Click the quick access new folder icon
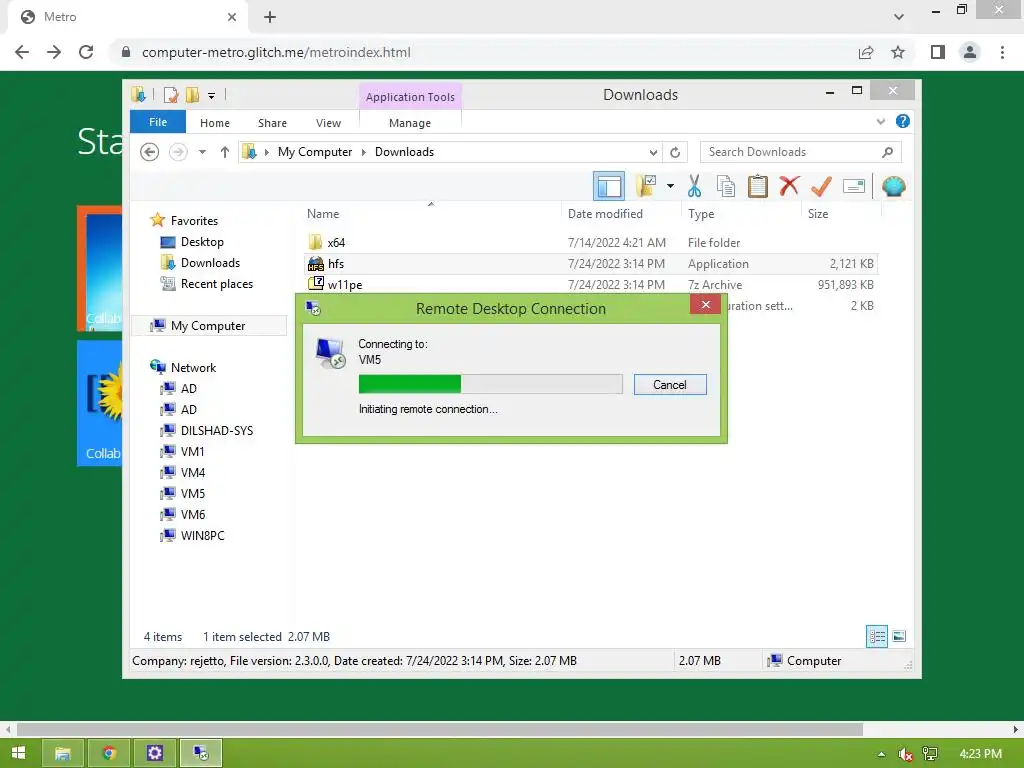 point(192,95)
